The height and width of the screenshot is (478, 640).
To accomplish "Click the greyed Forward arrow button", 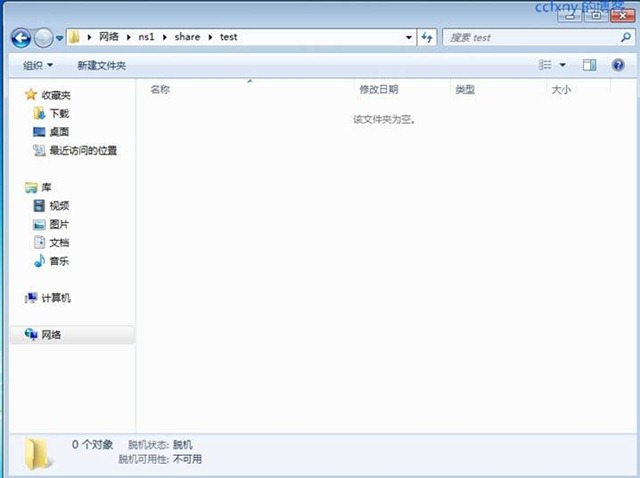I will tap(43, 38).
